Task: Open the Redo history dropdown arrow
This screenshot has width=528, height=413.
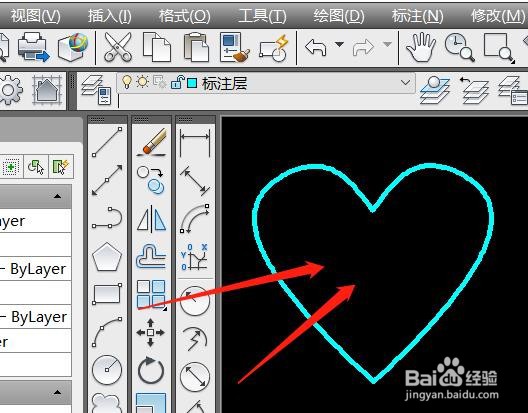Action: point(387,44)
